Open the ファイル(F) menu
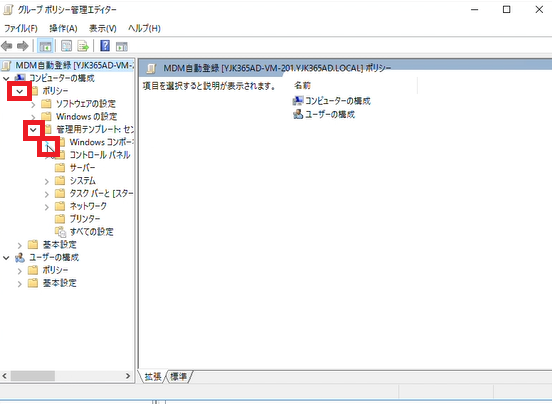This screenshot has width=552, height=404. (21, 28)
